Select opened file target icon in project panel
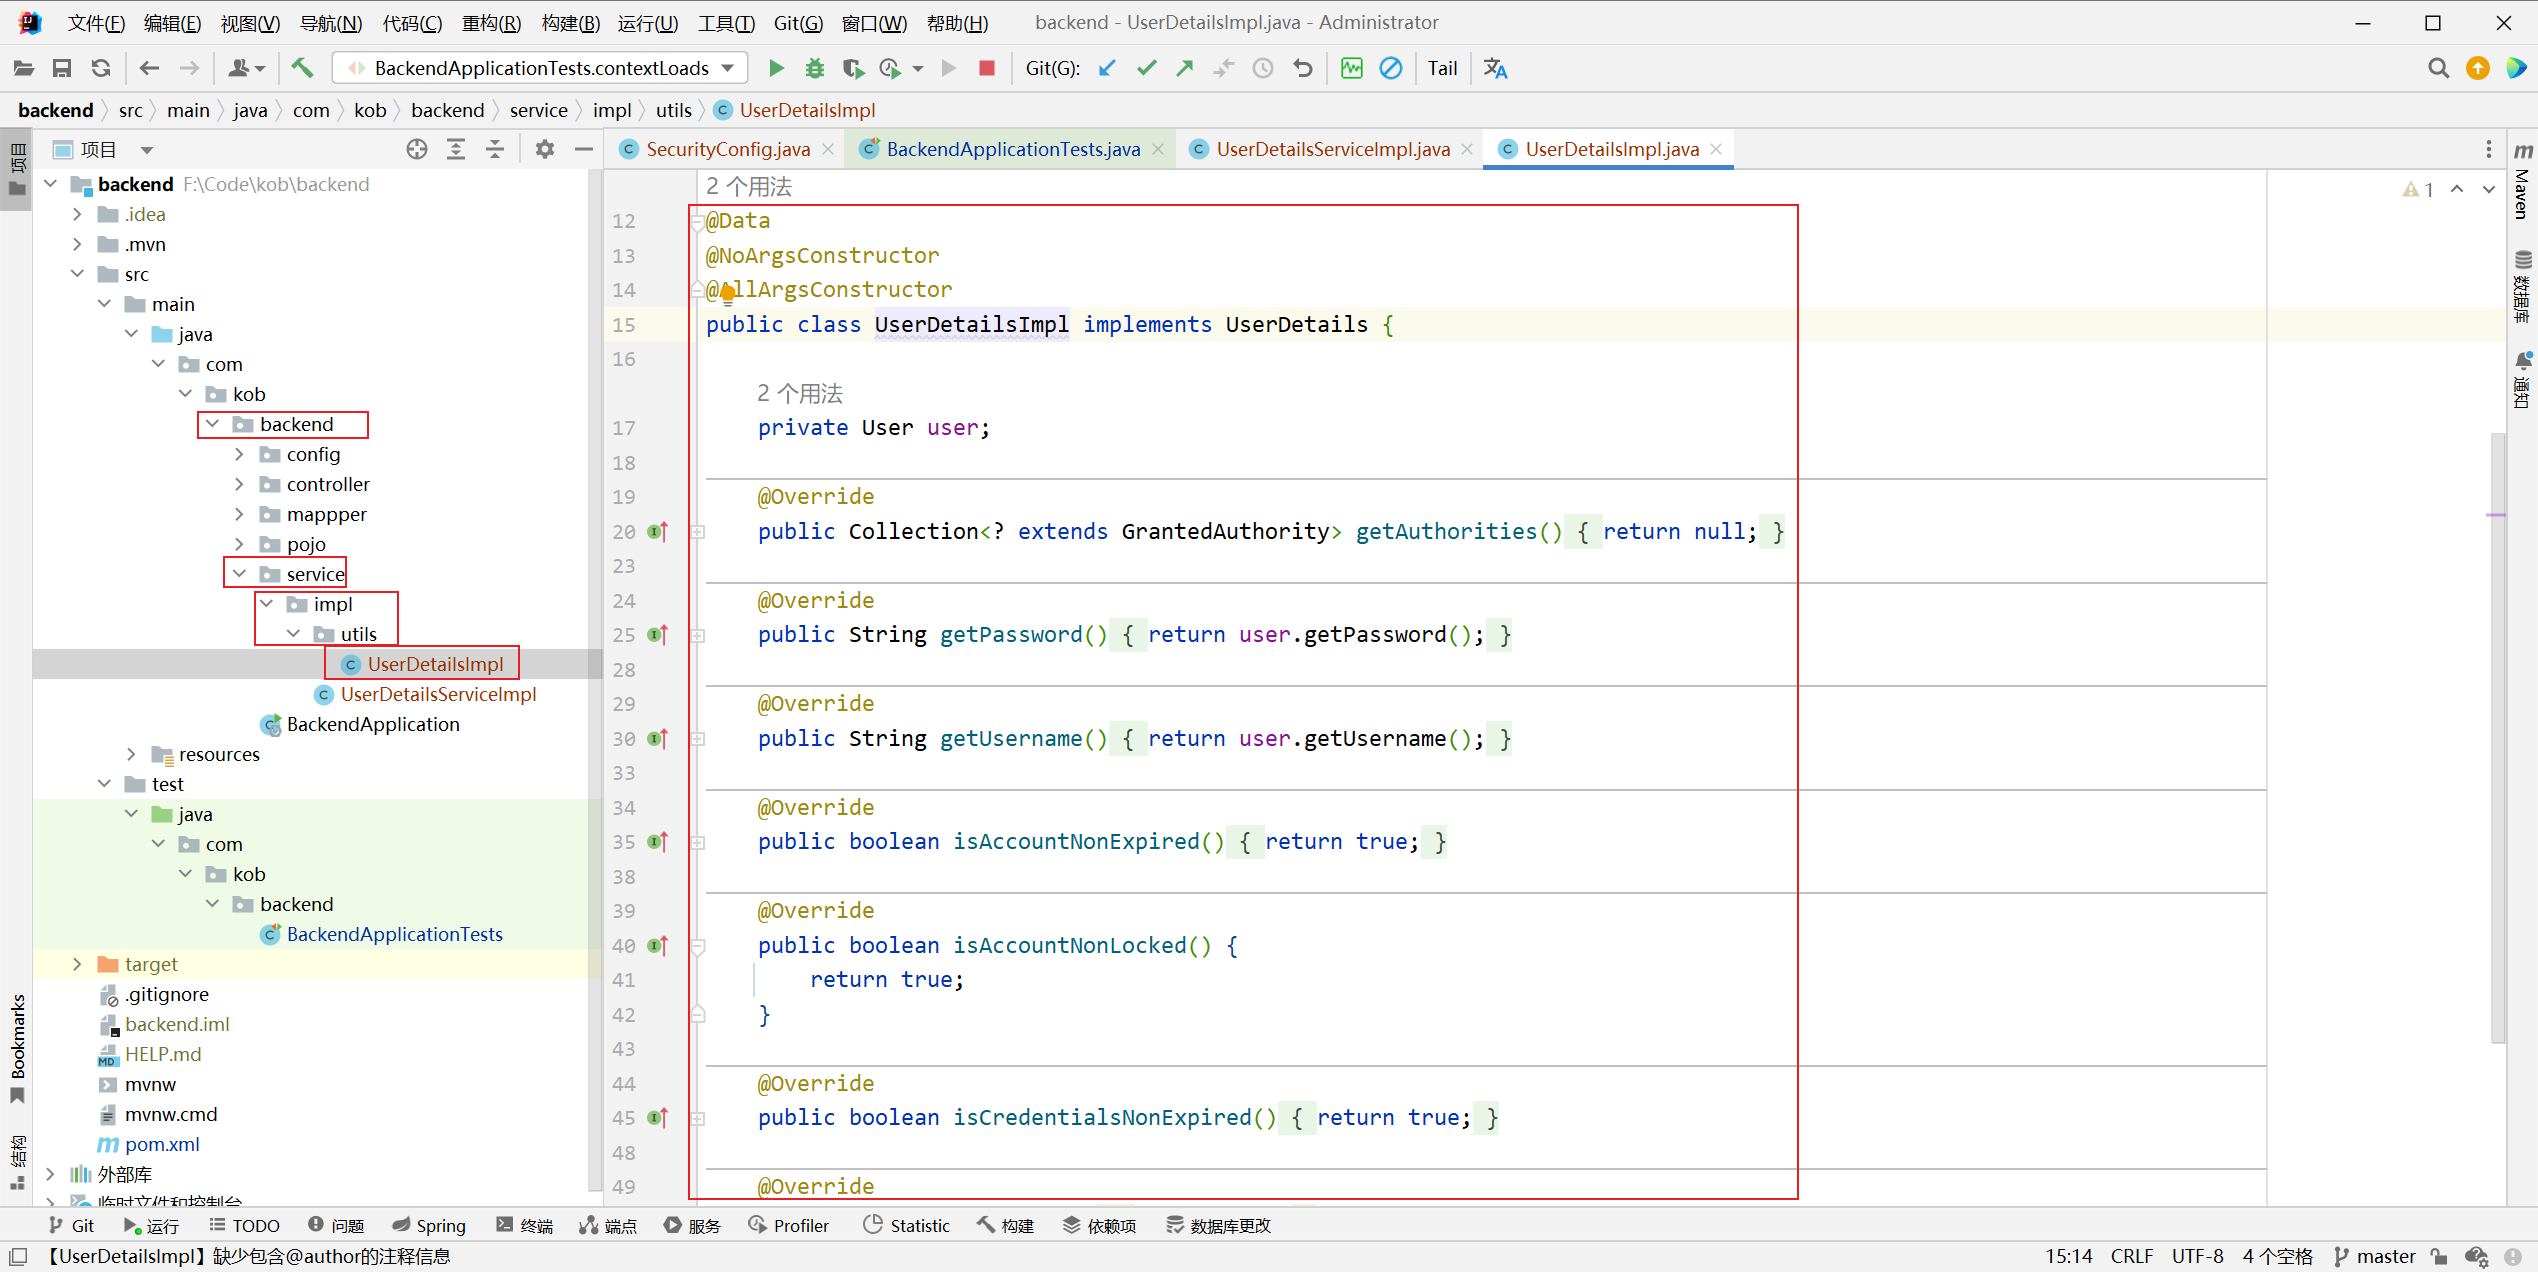2538x1272 pixels. [417, 149]
